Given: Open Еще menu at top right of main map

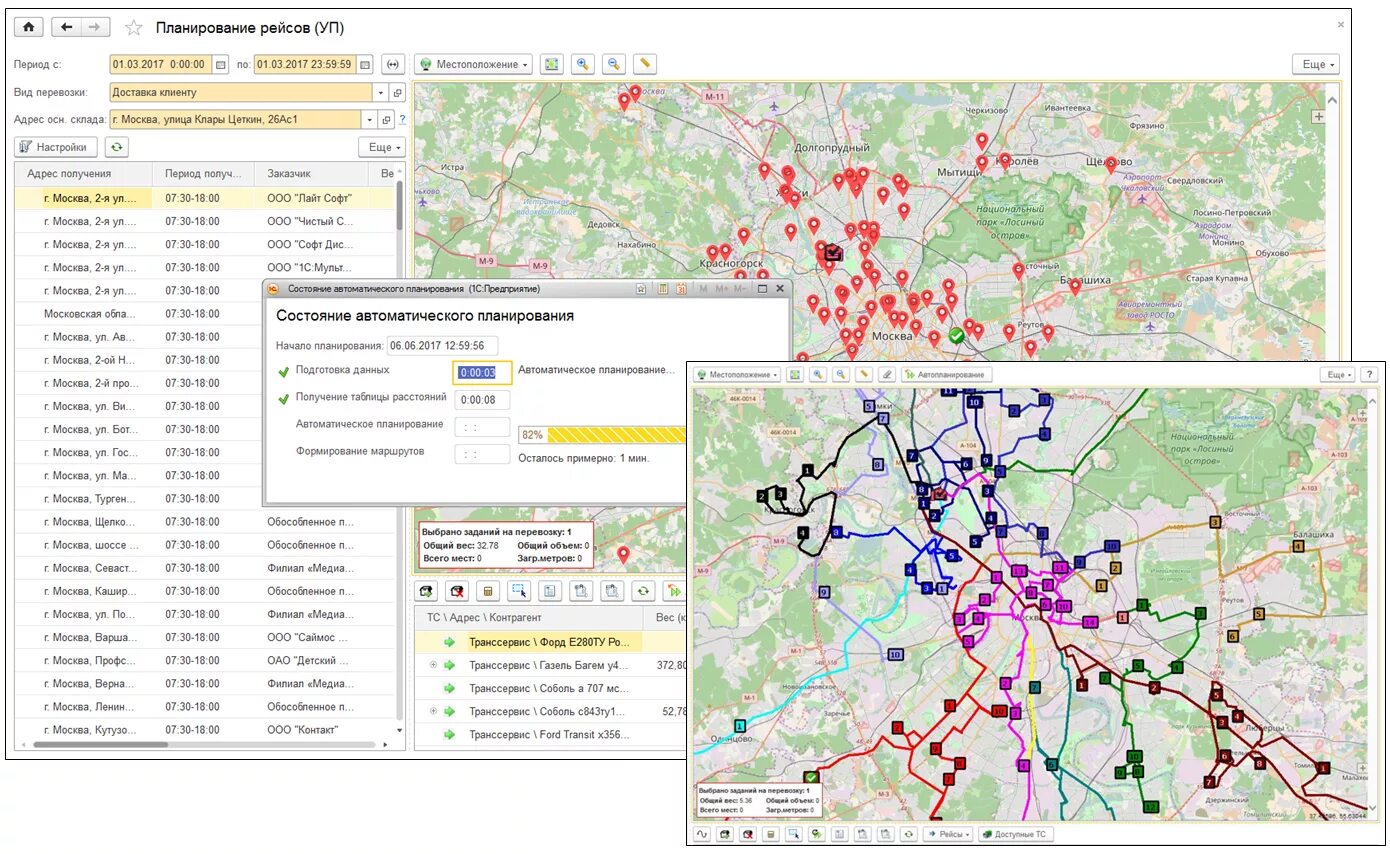Looking at the screenshot, I should point(1315,64).
